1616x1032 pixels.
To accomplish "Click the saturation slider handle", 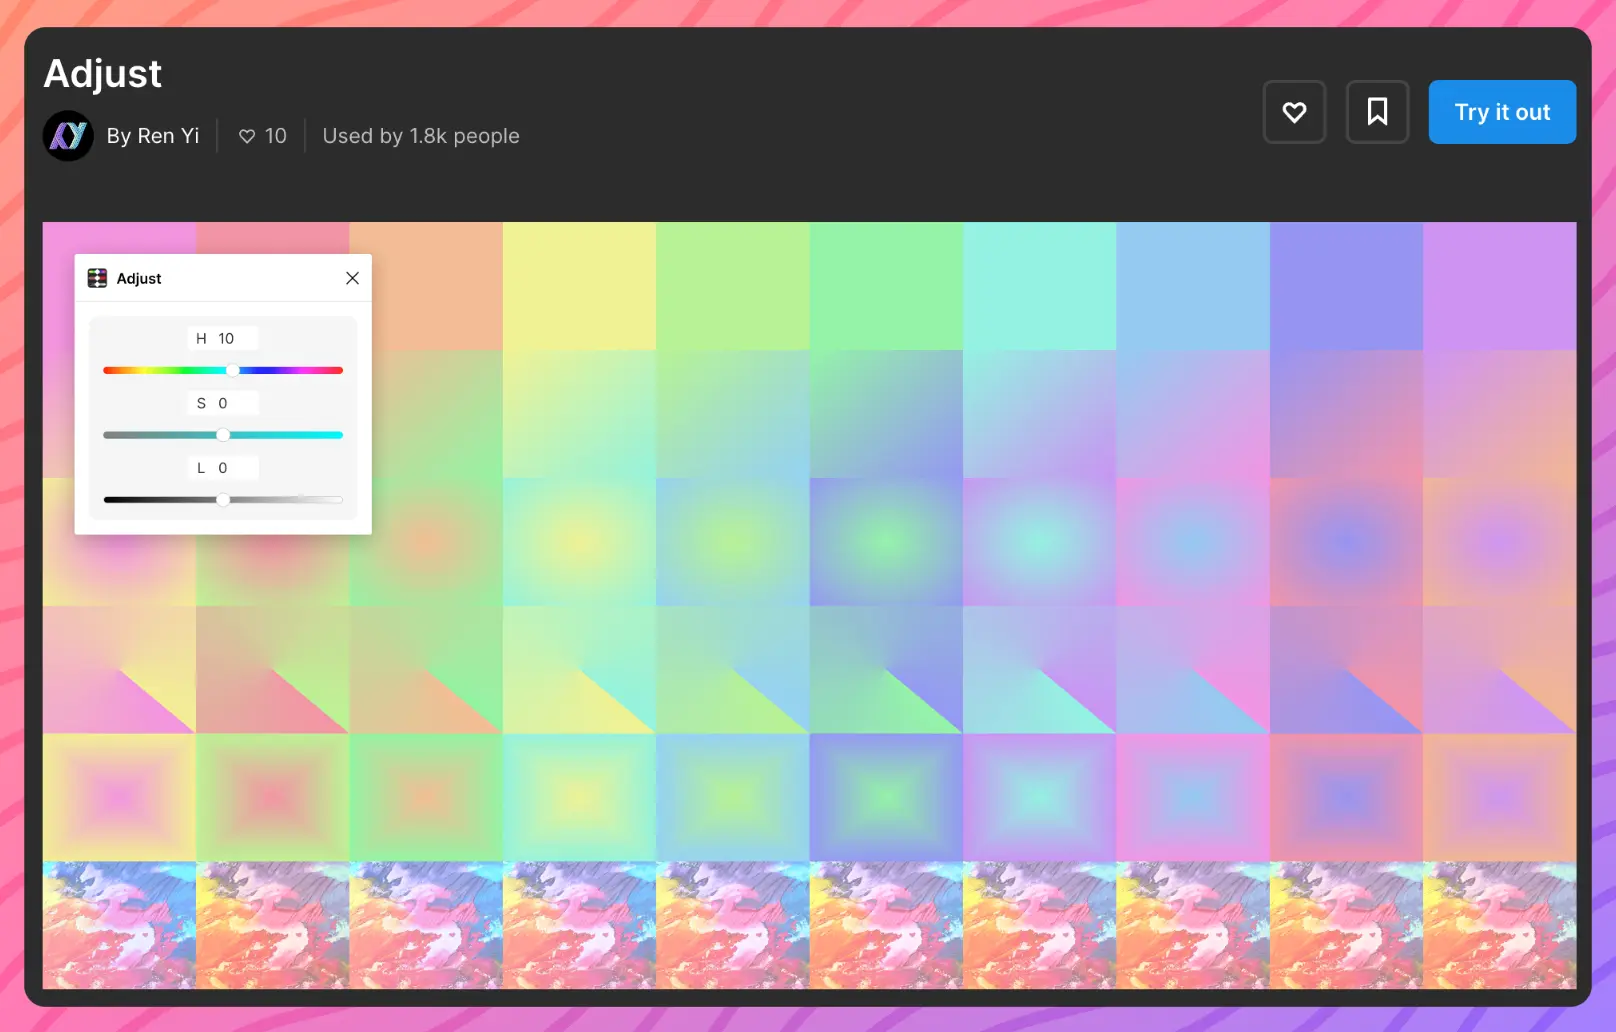I will (223, 435).
